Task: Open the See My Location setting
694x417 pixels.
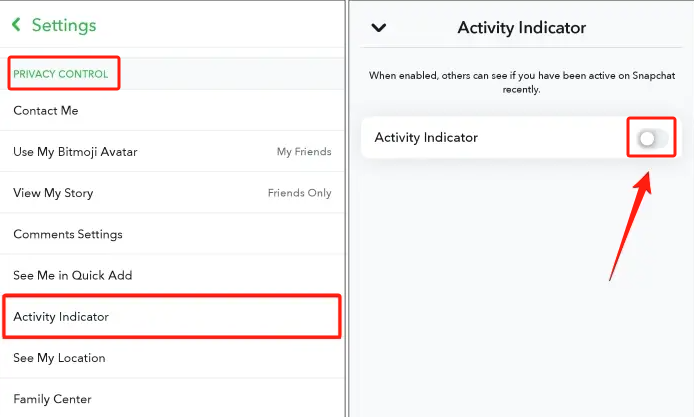Action: (59, 358)
